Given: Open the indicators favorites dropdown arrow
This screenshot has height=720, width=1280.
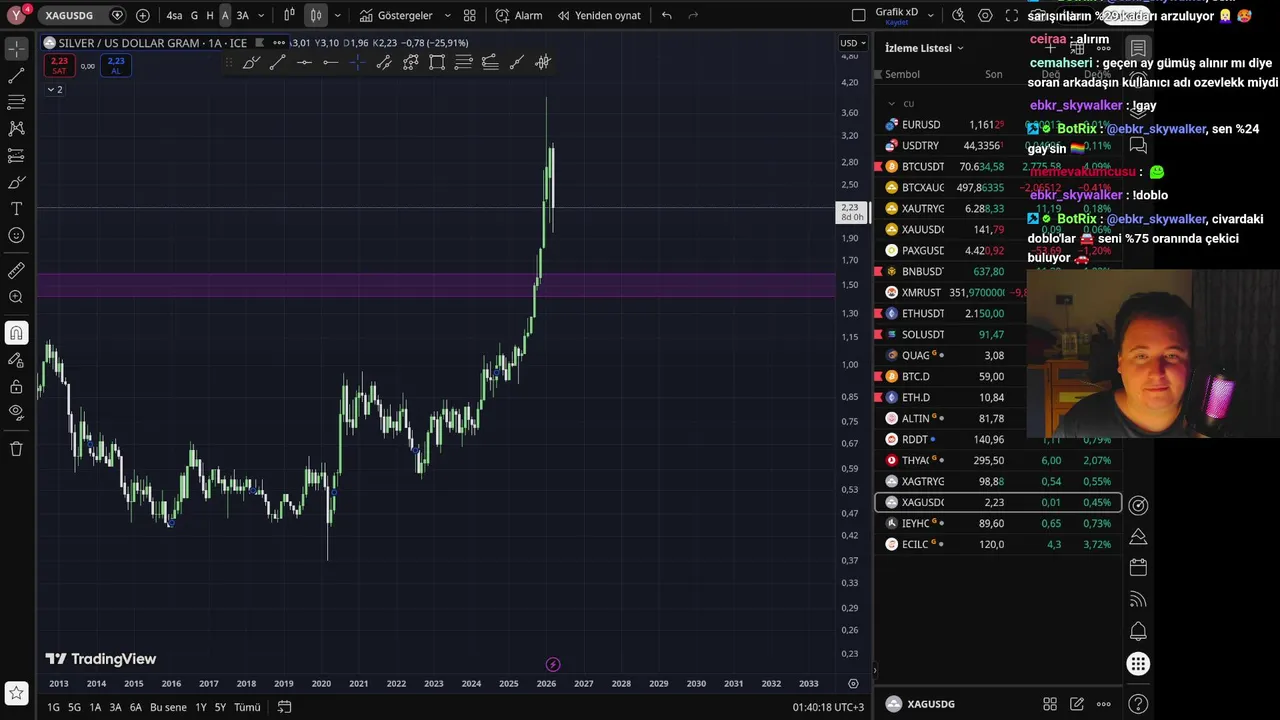Looking at the screenshot, I should point(447,15).
